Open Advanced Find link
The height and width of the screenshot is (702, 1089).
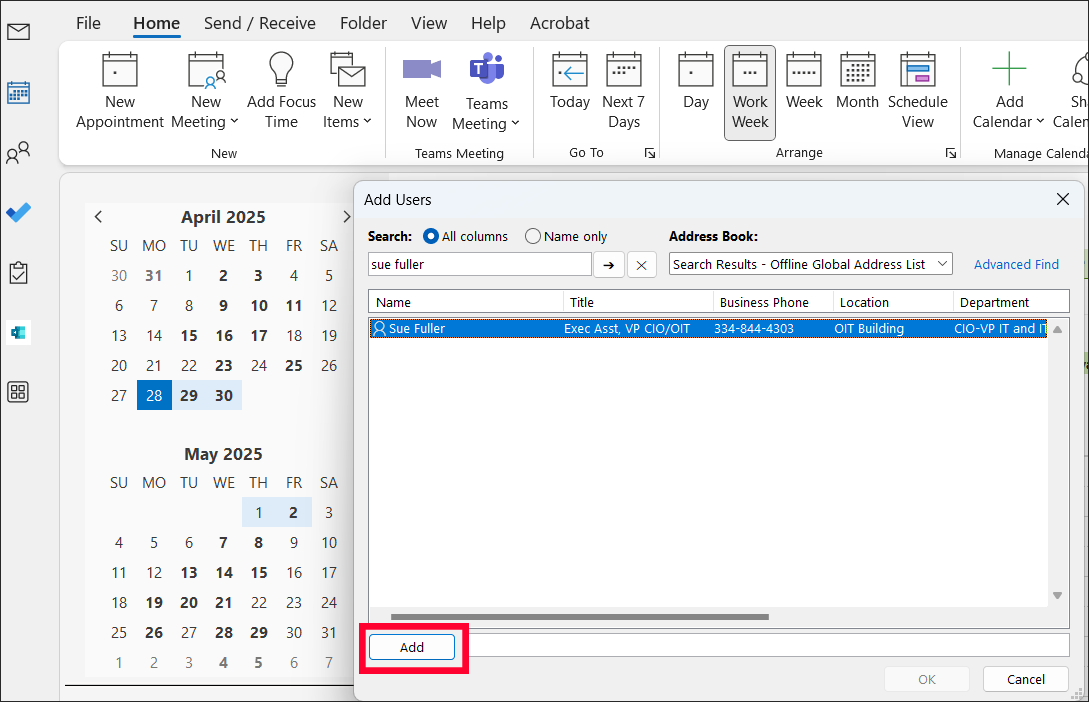point(1016,265)
